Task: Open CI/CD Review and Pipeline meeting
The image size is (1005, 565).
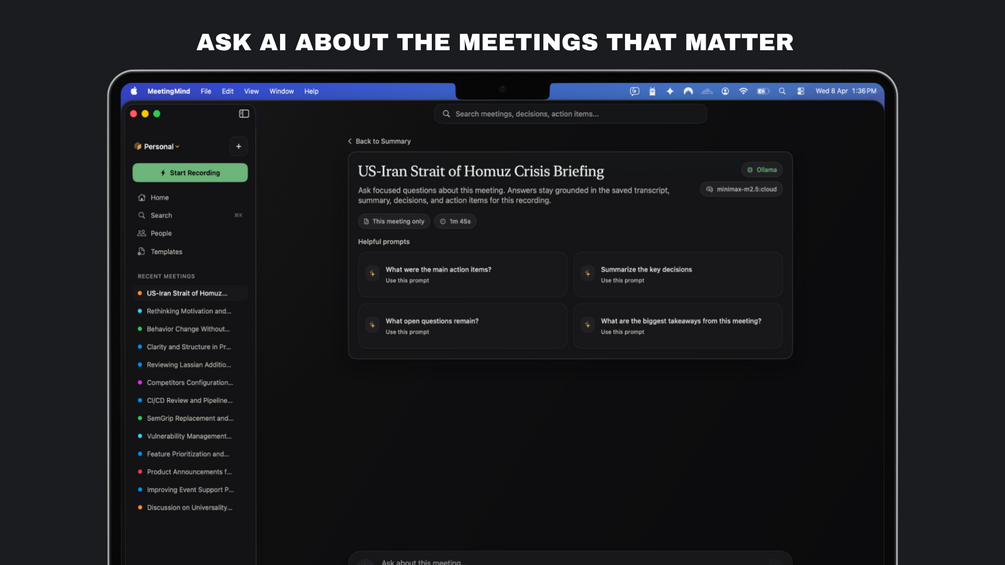Action: point(190,400)
